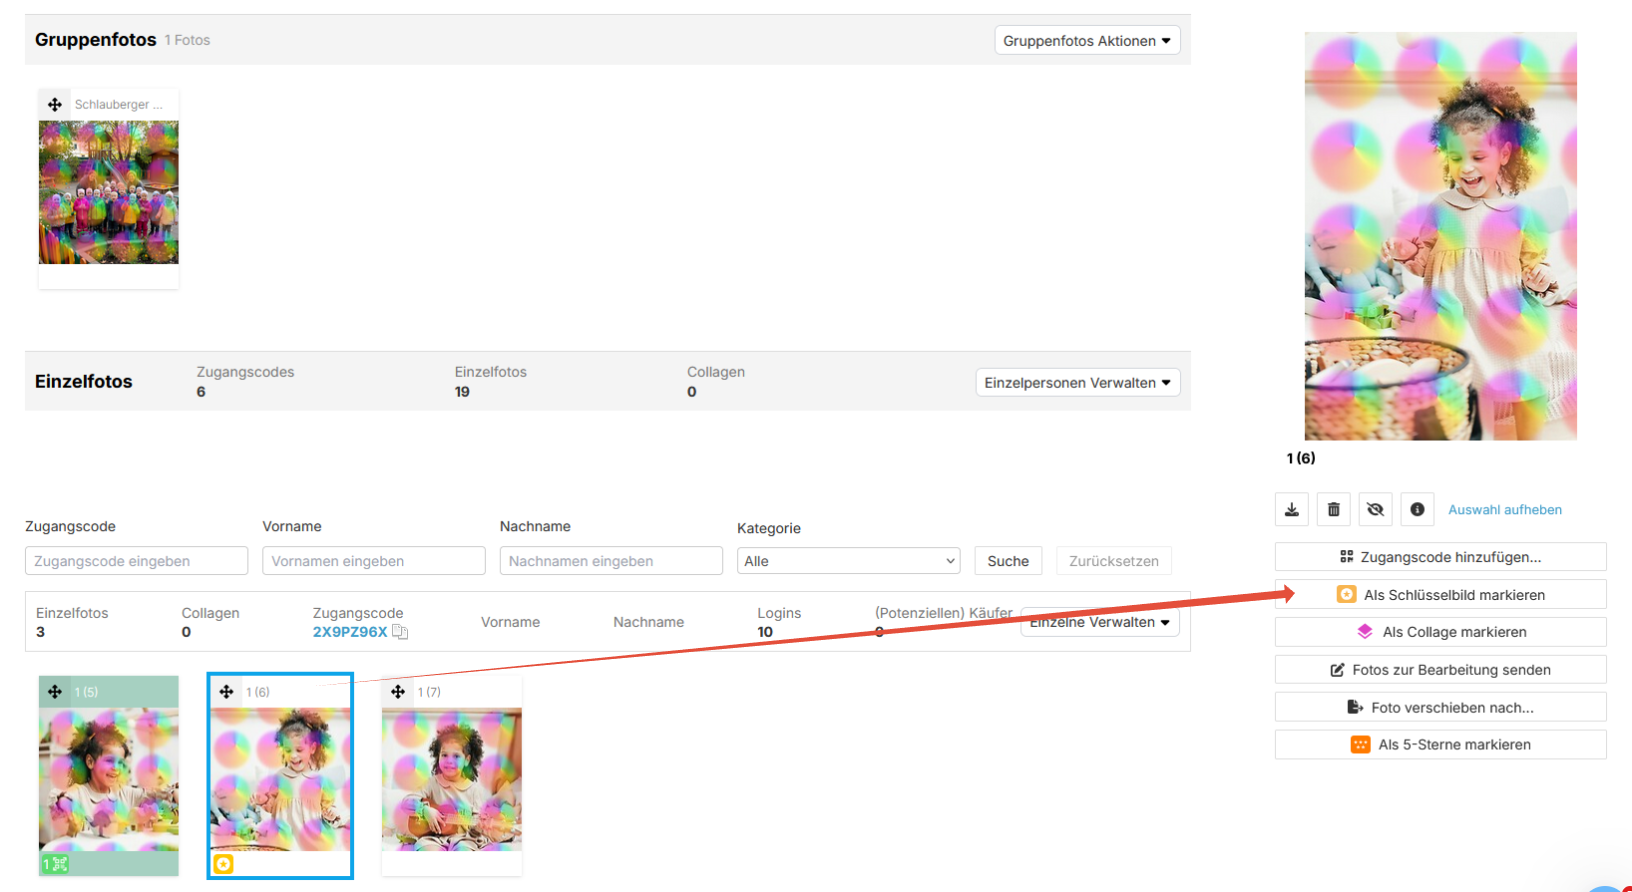The image size is (1632, 892).
Task: Expand the Einzelne Verwalten dropdown
Action: (x=1100, y=622)
